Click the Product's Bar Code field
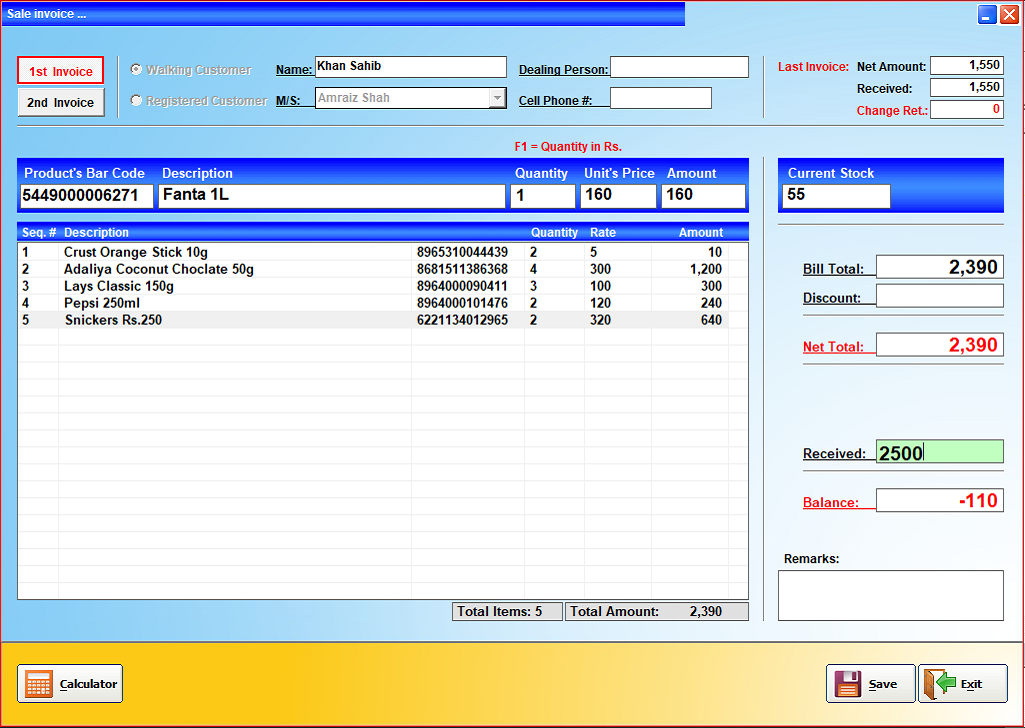1025x728 pixels. [86, 195]
